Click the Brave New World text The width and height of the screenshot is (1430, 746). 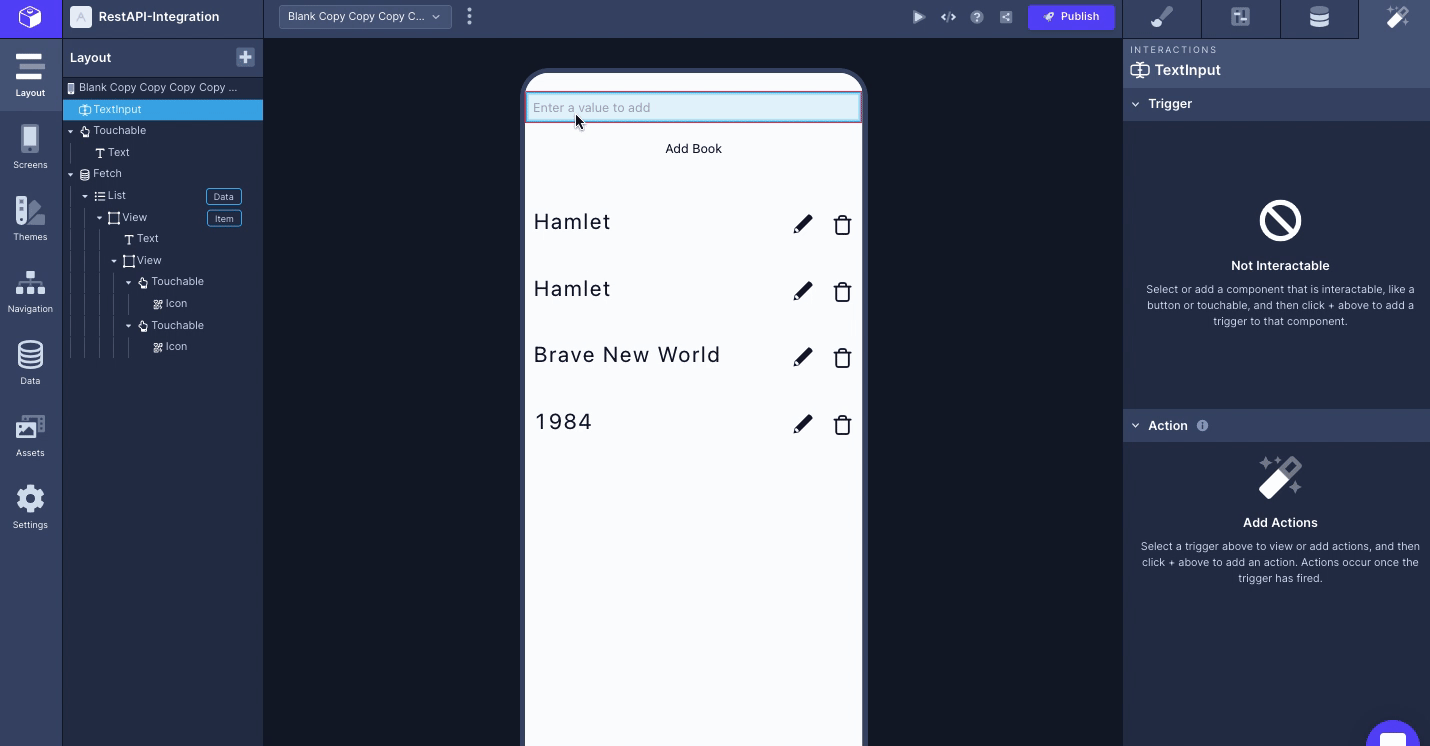point(627,355)
